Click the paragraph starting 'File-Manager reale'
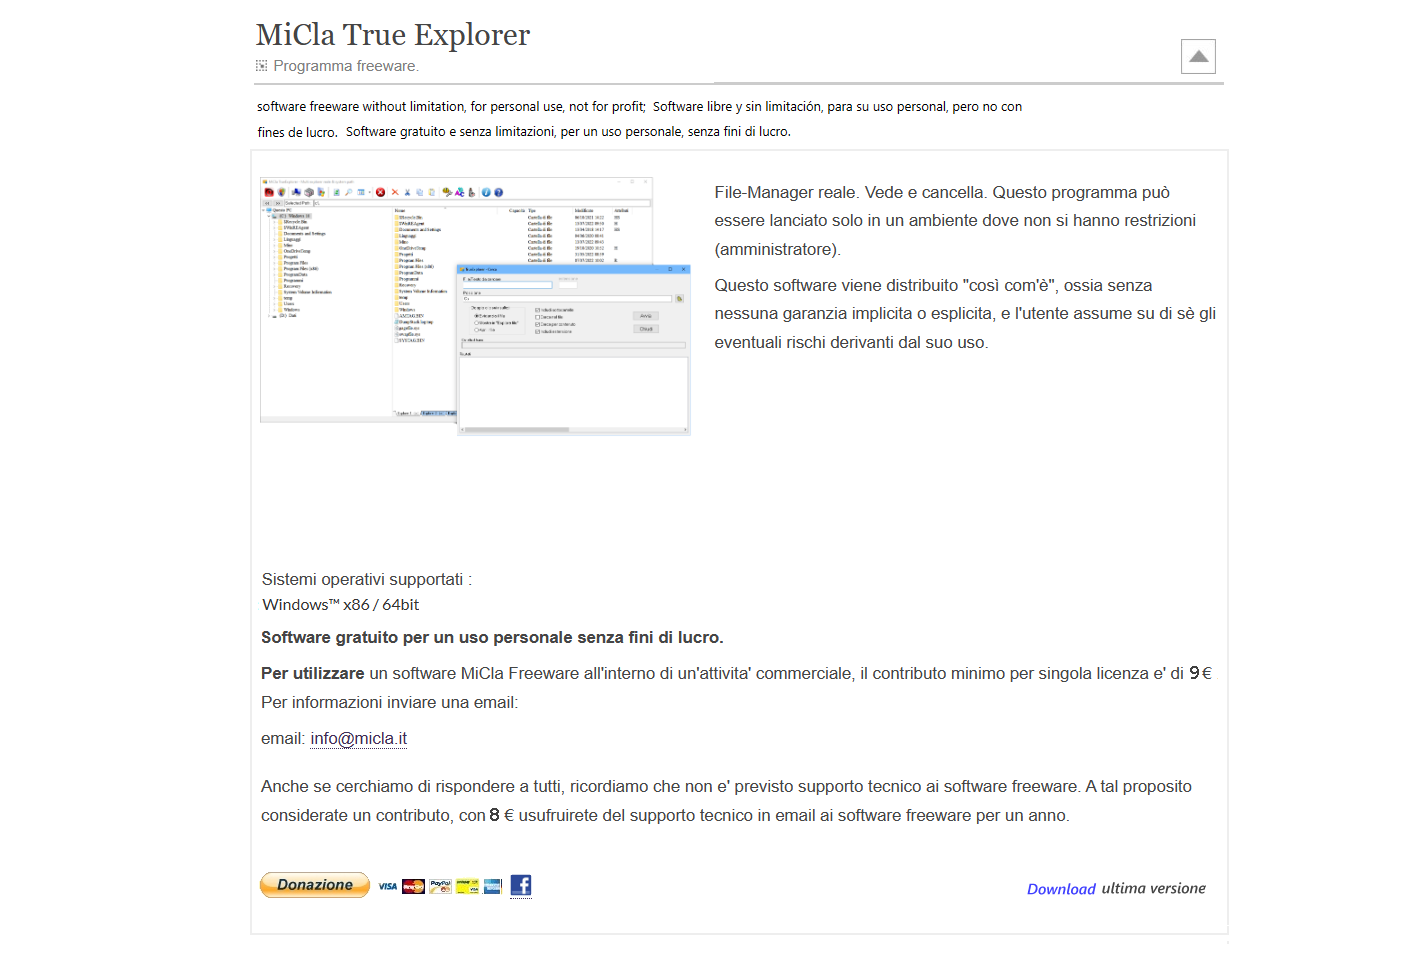This screenshot has height=978, width=1422. [x=955, y=221]
